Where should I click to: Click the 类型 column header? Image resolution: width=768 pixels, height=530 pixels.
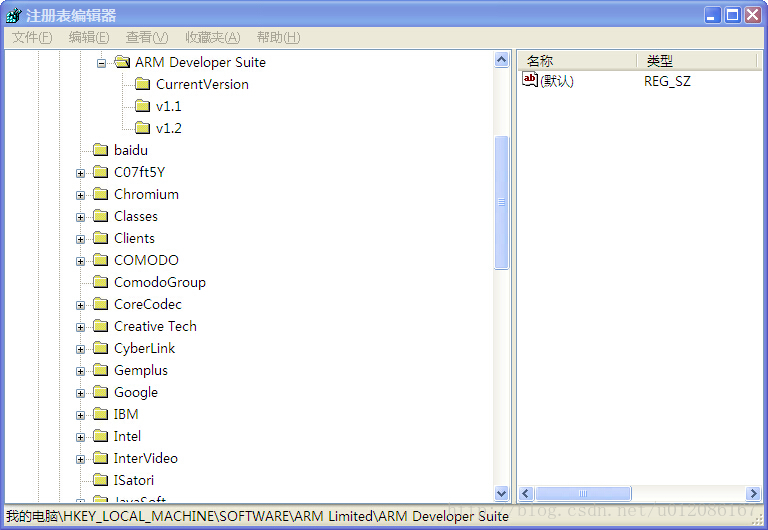pyautogui.click(x=697, y=61)
